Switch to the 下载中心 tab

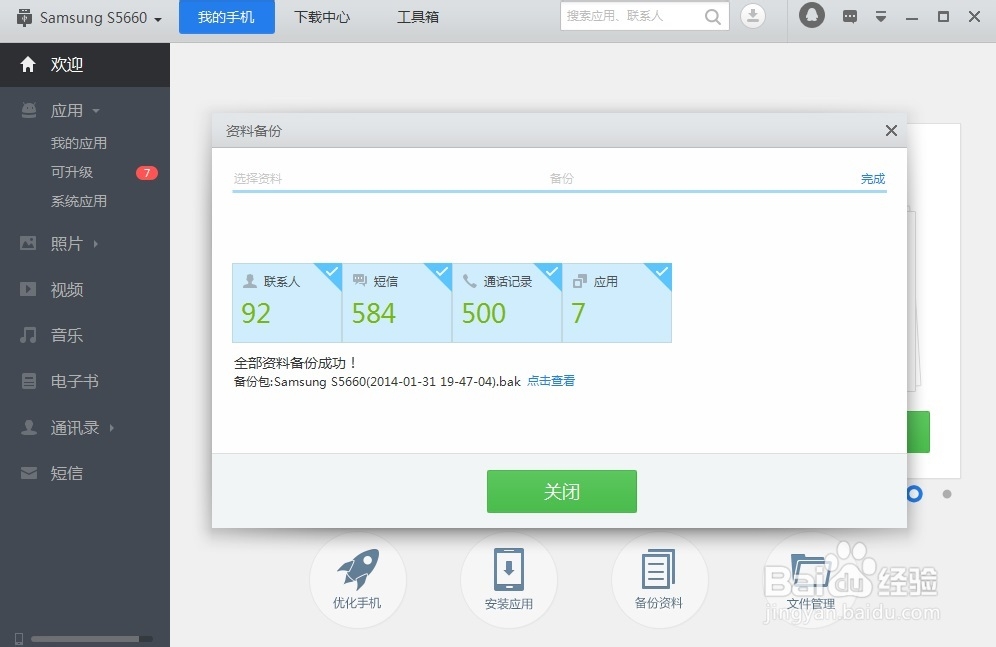click(322, 16)
